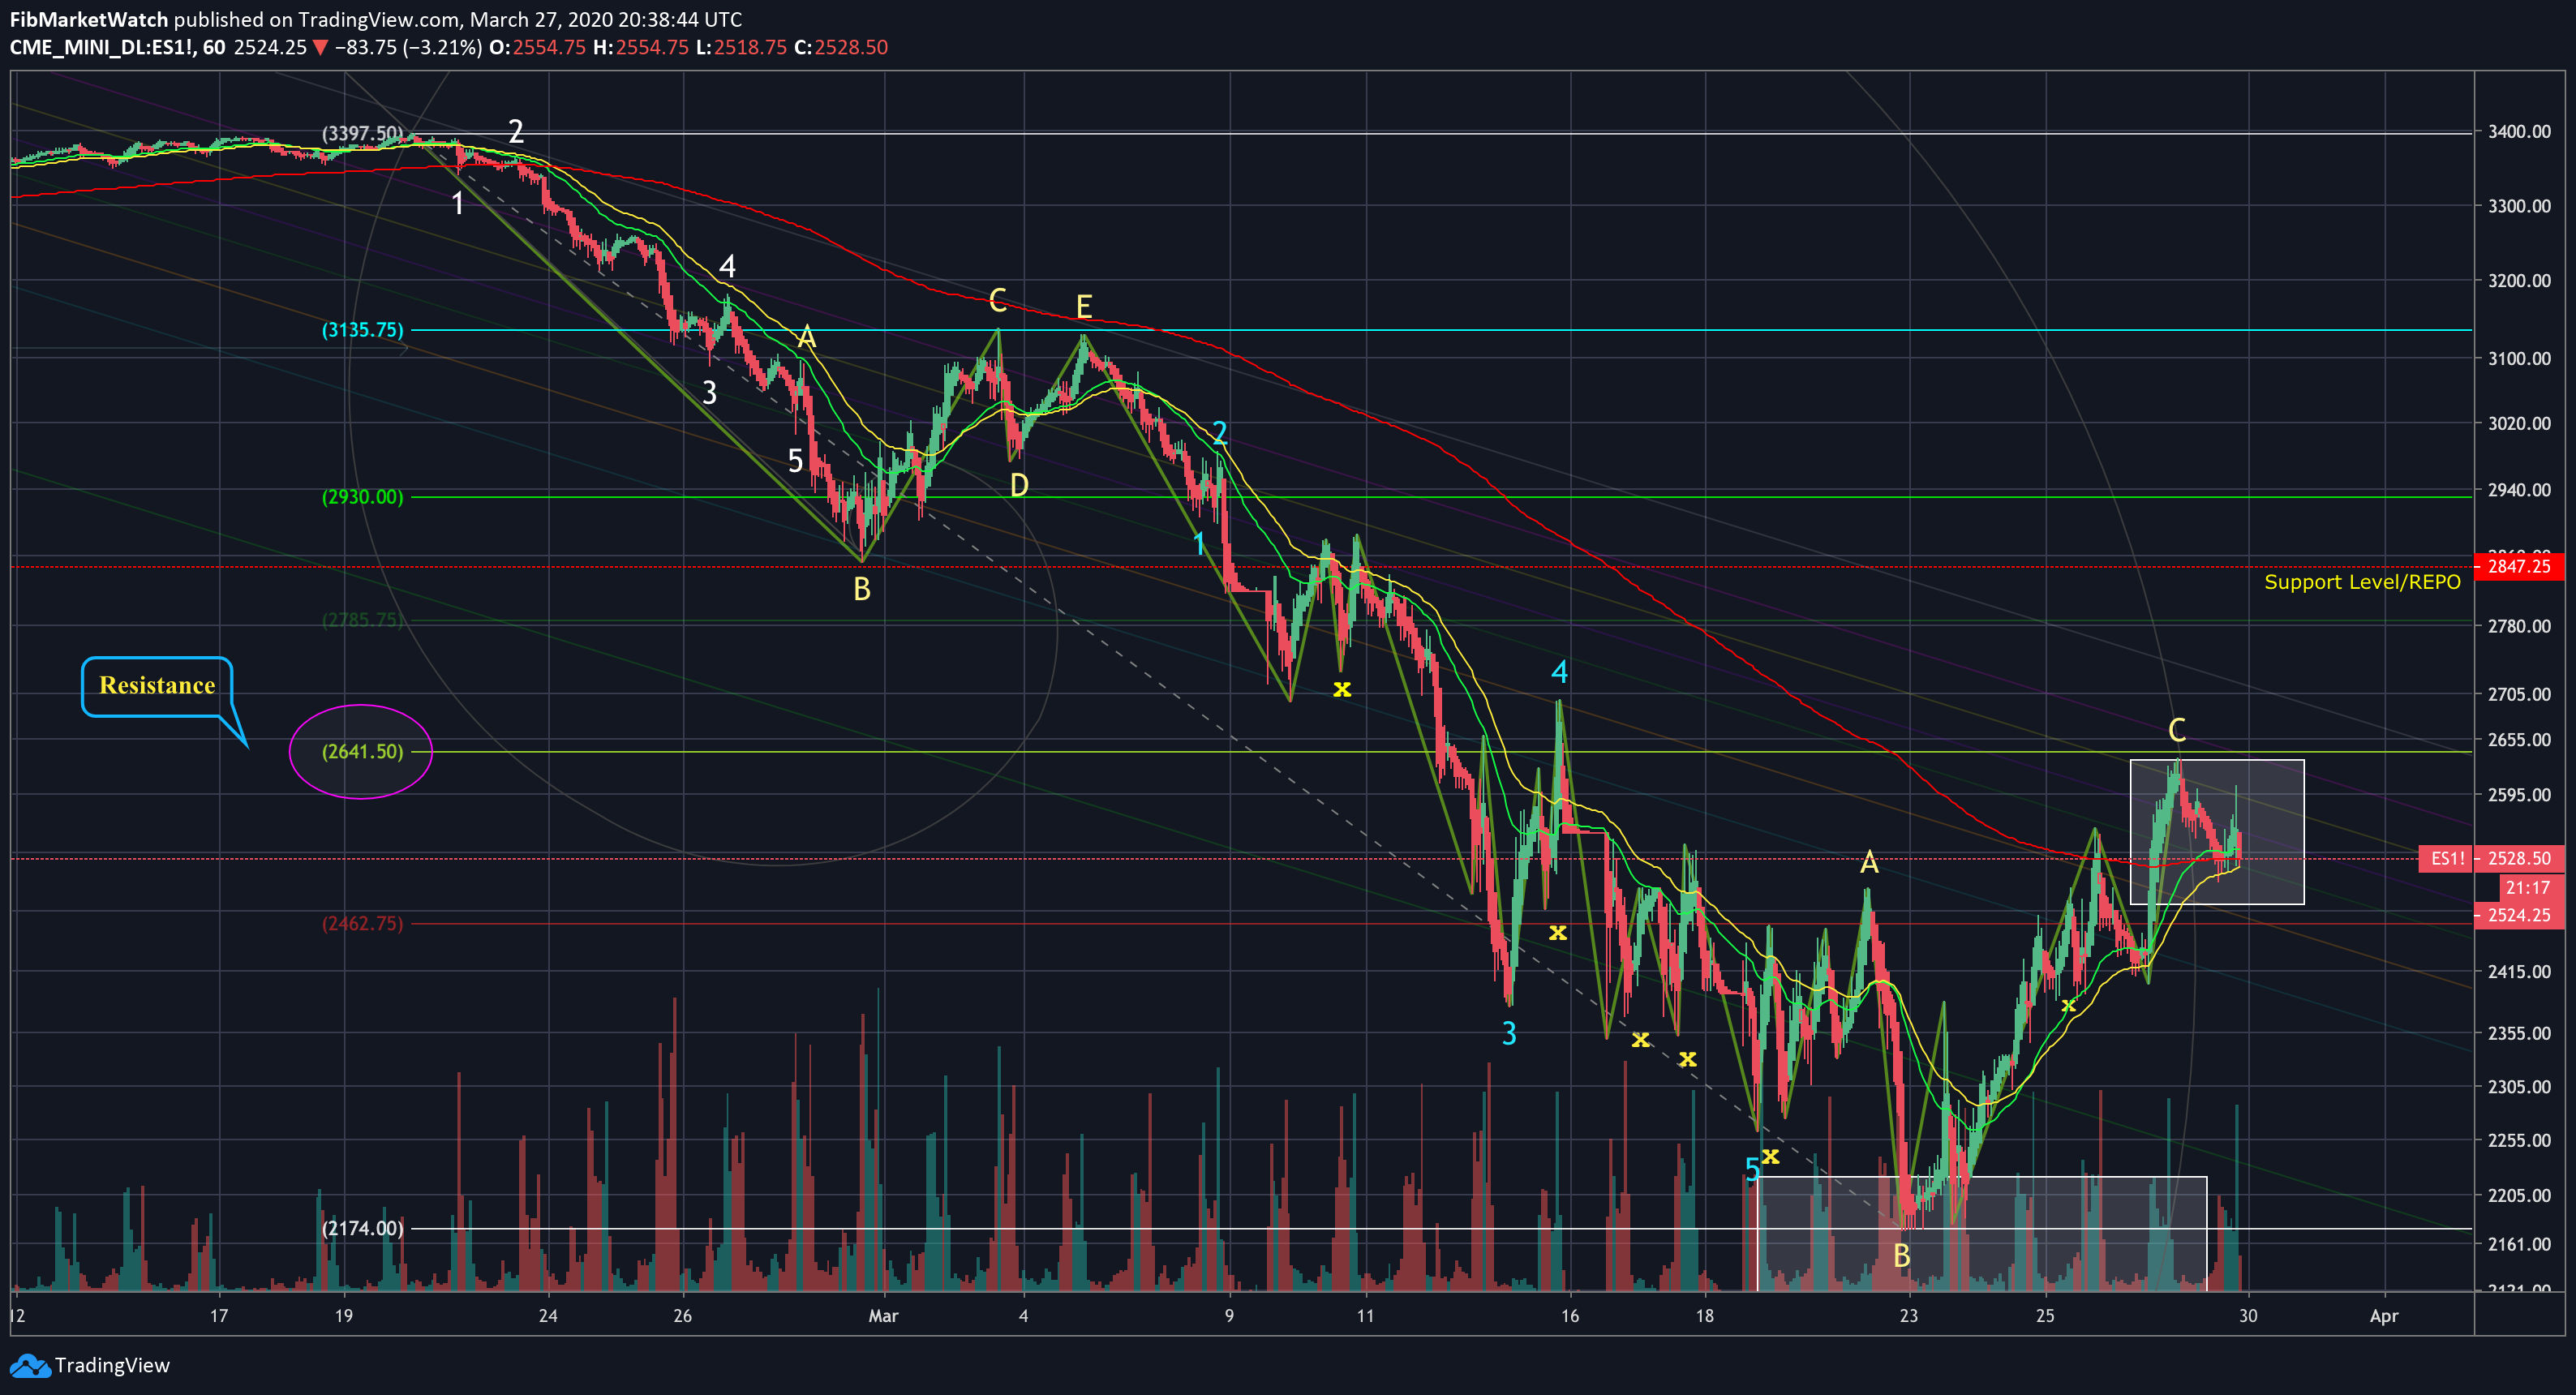Select the green (2930.00) level label
The image size is (2576, 1395).
point(362,497)
